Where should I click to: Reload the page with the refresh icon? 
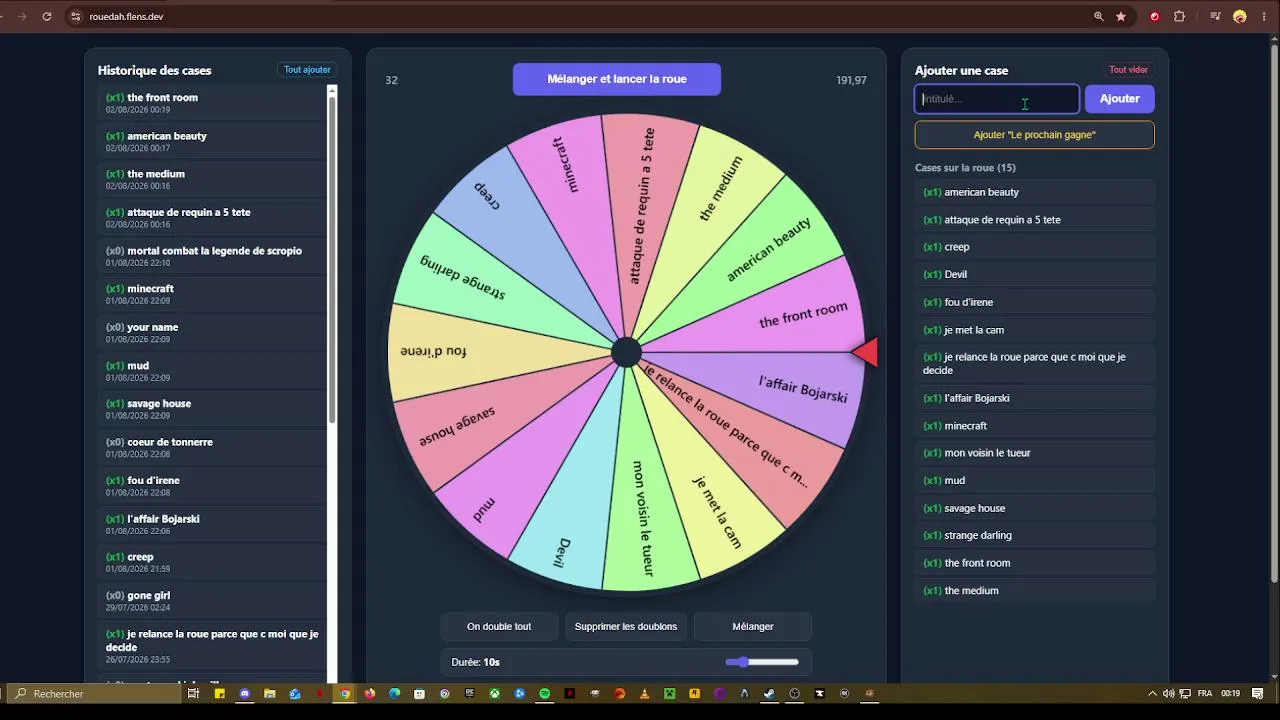pos(46,16)
